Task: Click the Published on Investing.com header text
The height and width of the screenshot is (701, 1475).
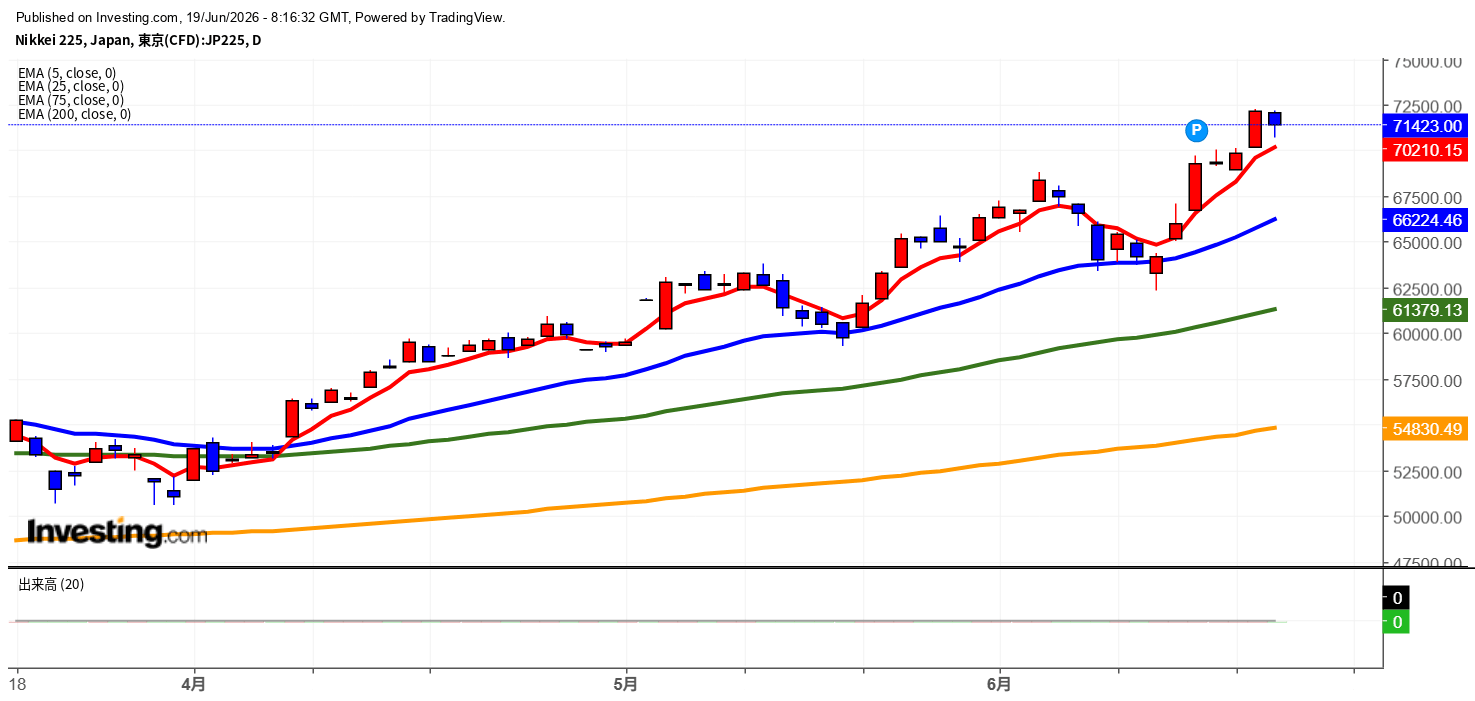Action: [261, 17]
